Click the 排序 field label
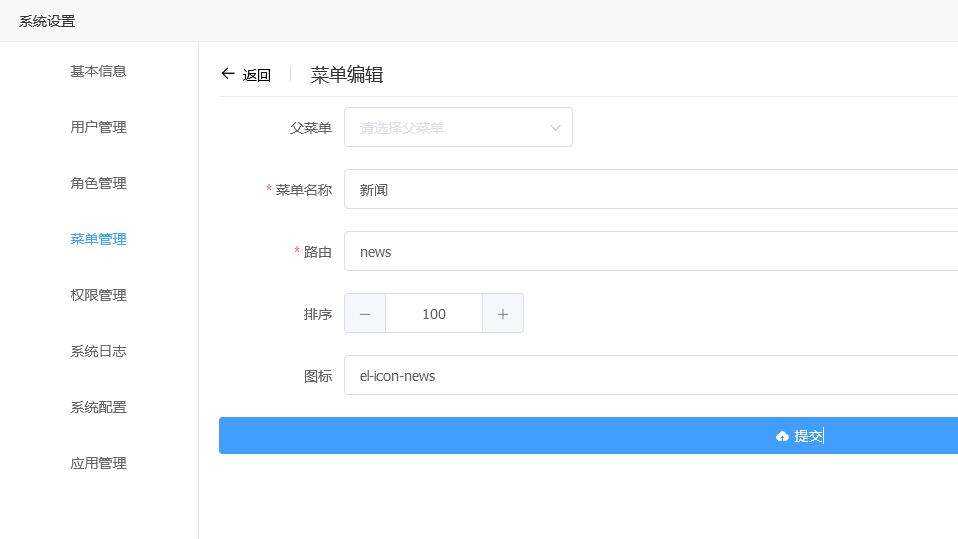Image resolution: width=958 pixels, height=539 pixels. [318, 314]
